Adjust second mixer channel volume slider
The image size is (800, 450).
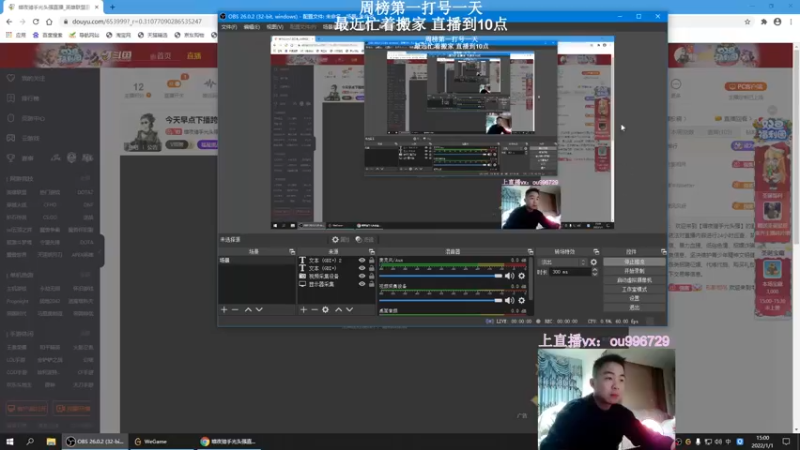tap(441, 301)
